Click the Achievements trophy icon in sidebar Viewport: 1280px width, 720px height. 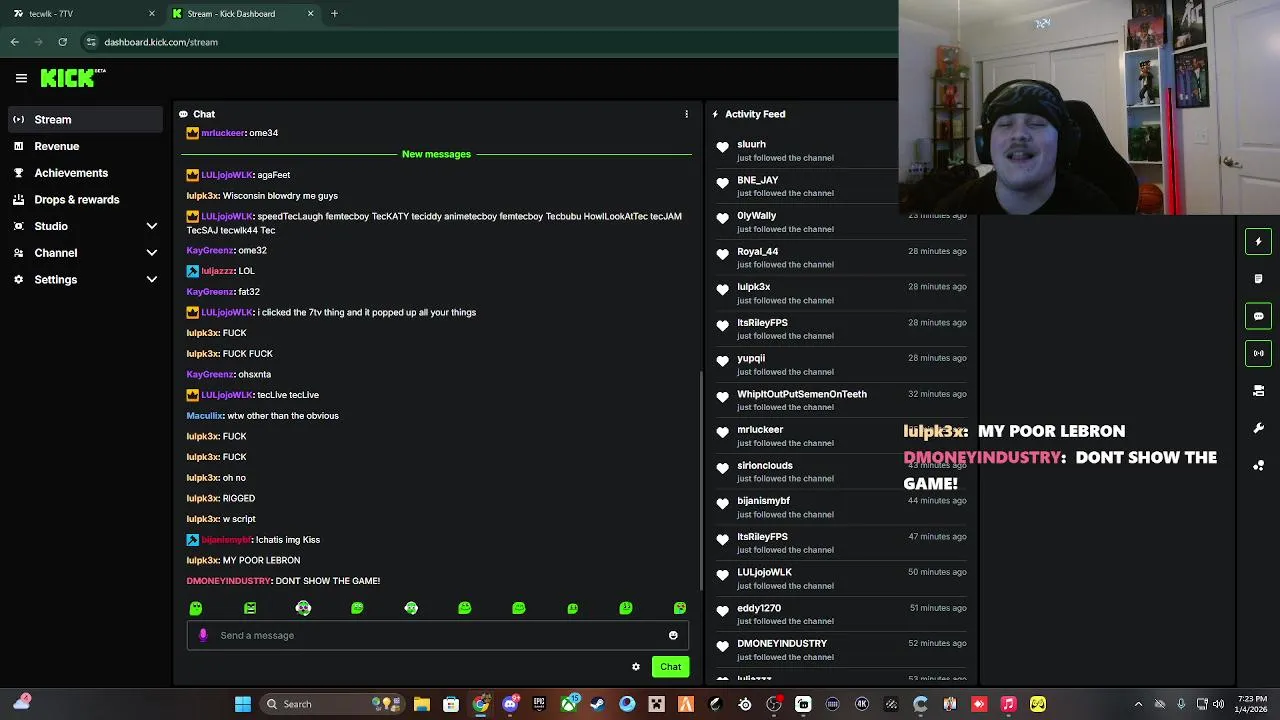pos(18,173)
